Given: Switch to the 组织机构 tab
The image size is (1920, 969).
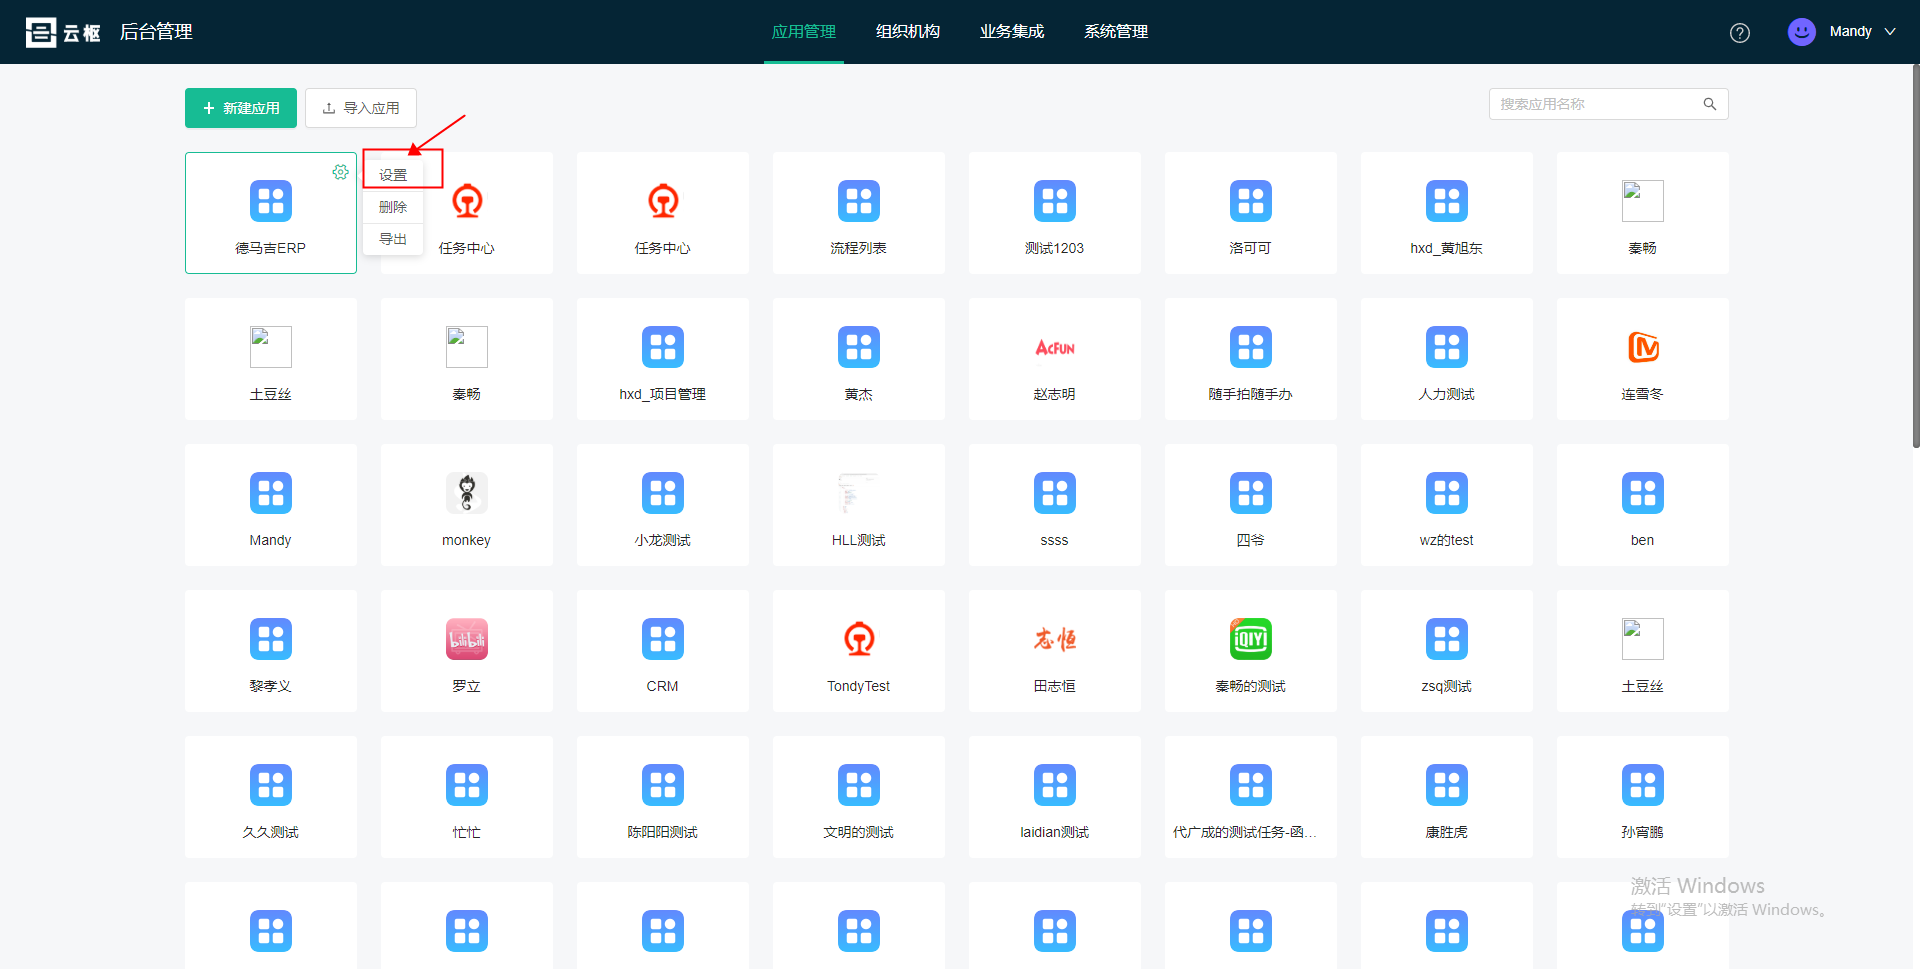Looking at the screenshot, I should point(908,32).
